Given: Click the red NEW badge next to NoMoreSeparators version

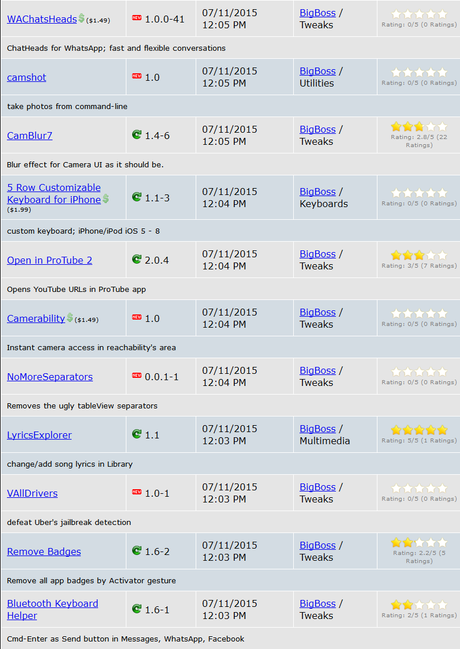Looking at the screenshot, I should 137,375.
